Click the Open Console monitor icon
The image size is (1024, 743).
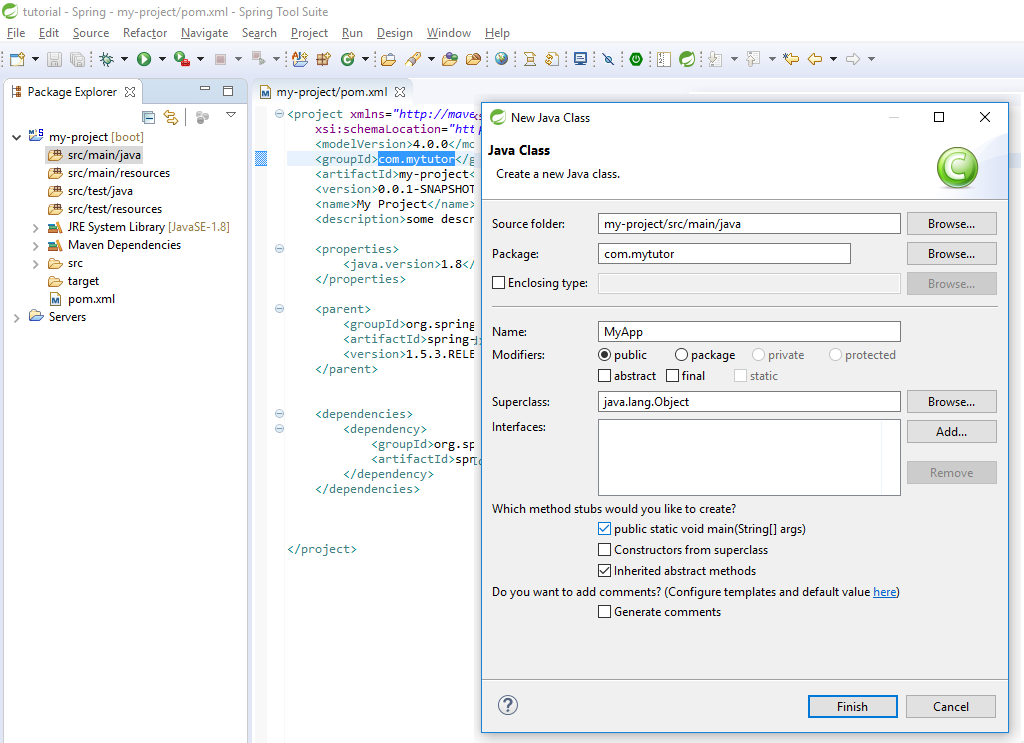click(x=580, y=59)
